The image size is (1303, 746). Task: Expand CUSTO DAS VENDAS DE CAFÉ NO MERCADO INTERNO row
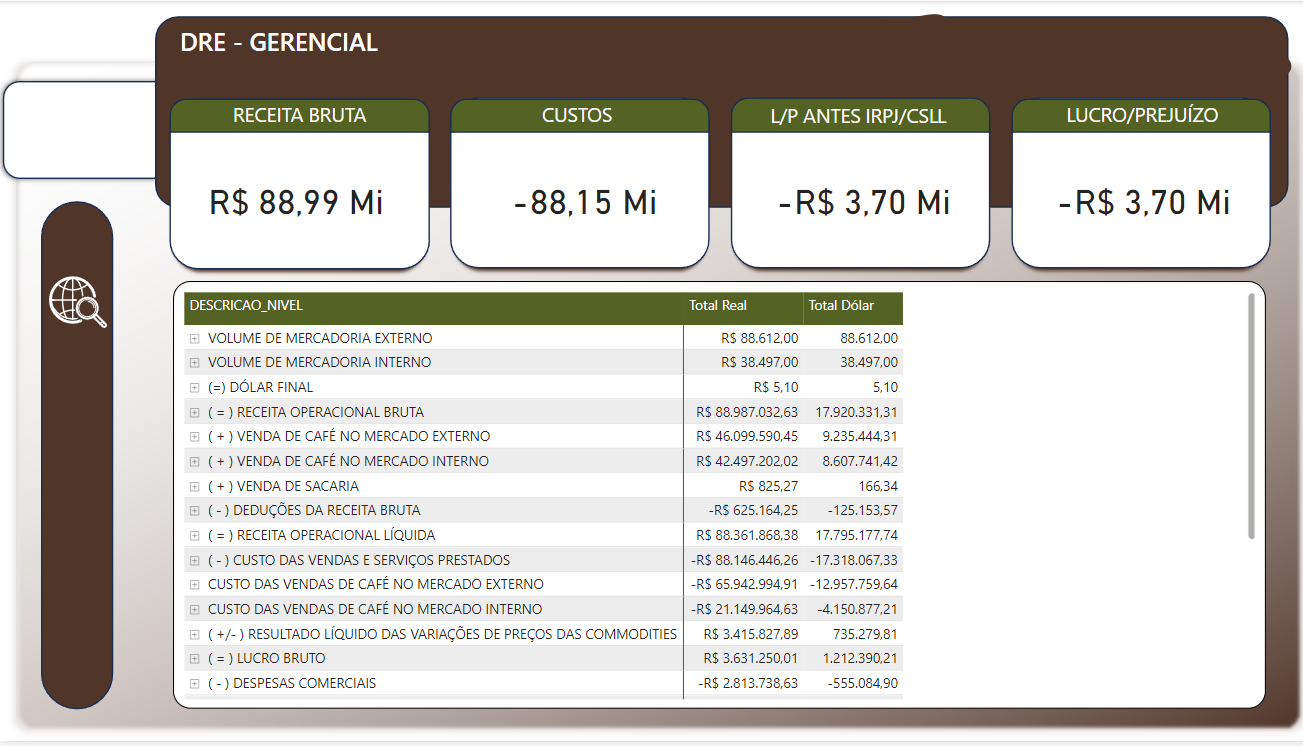coord(195,610)
